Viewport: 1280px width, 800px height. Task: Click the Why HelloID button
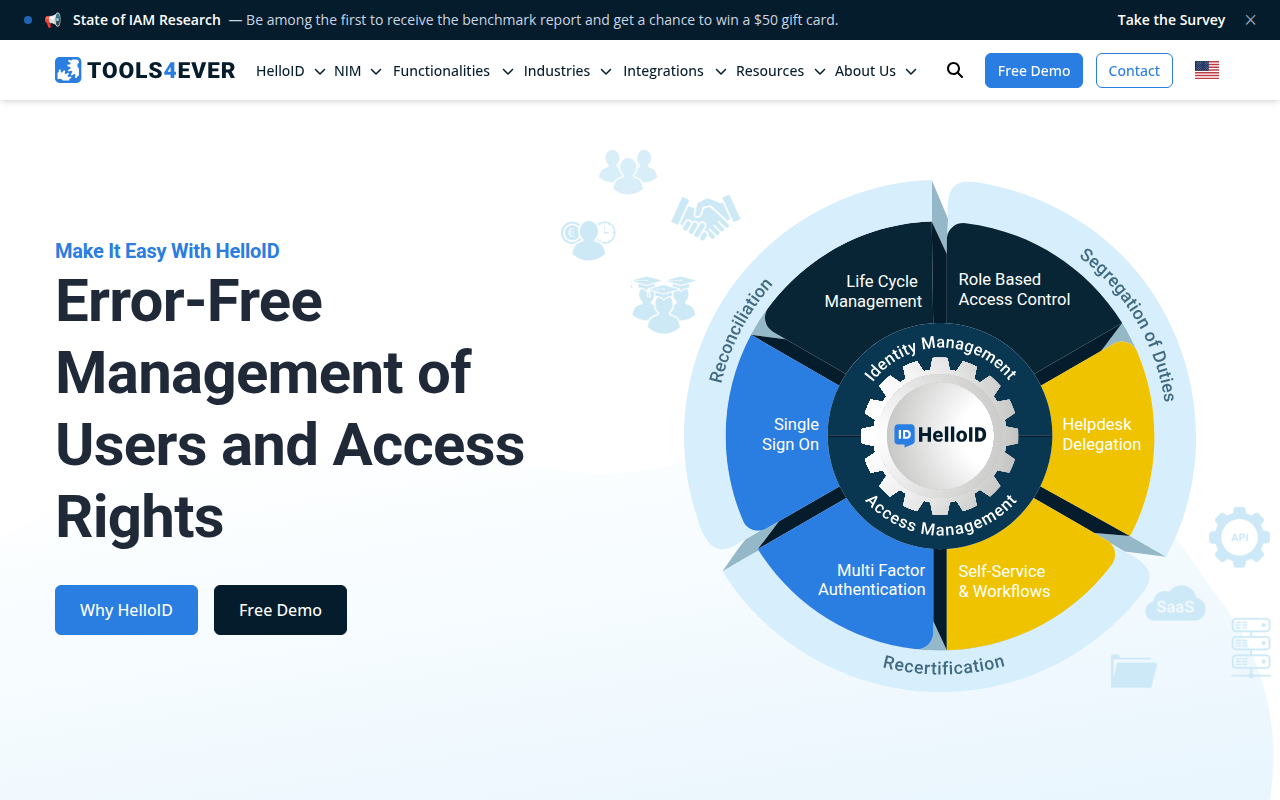(x=126, y=610)
